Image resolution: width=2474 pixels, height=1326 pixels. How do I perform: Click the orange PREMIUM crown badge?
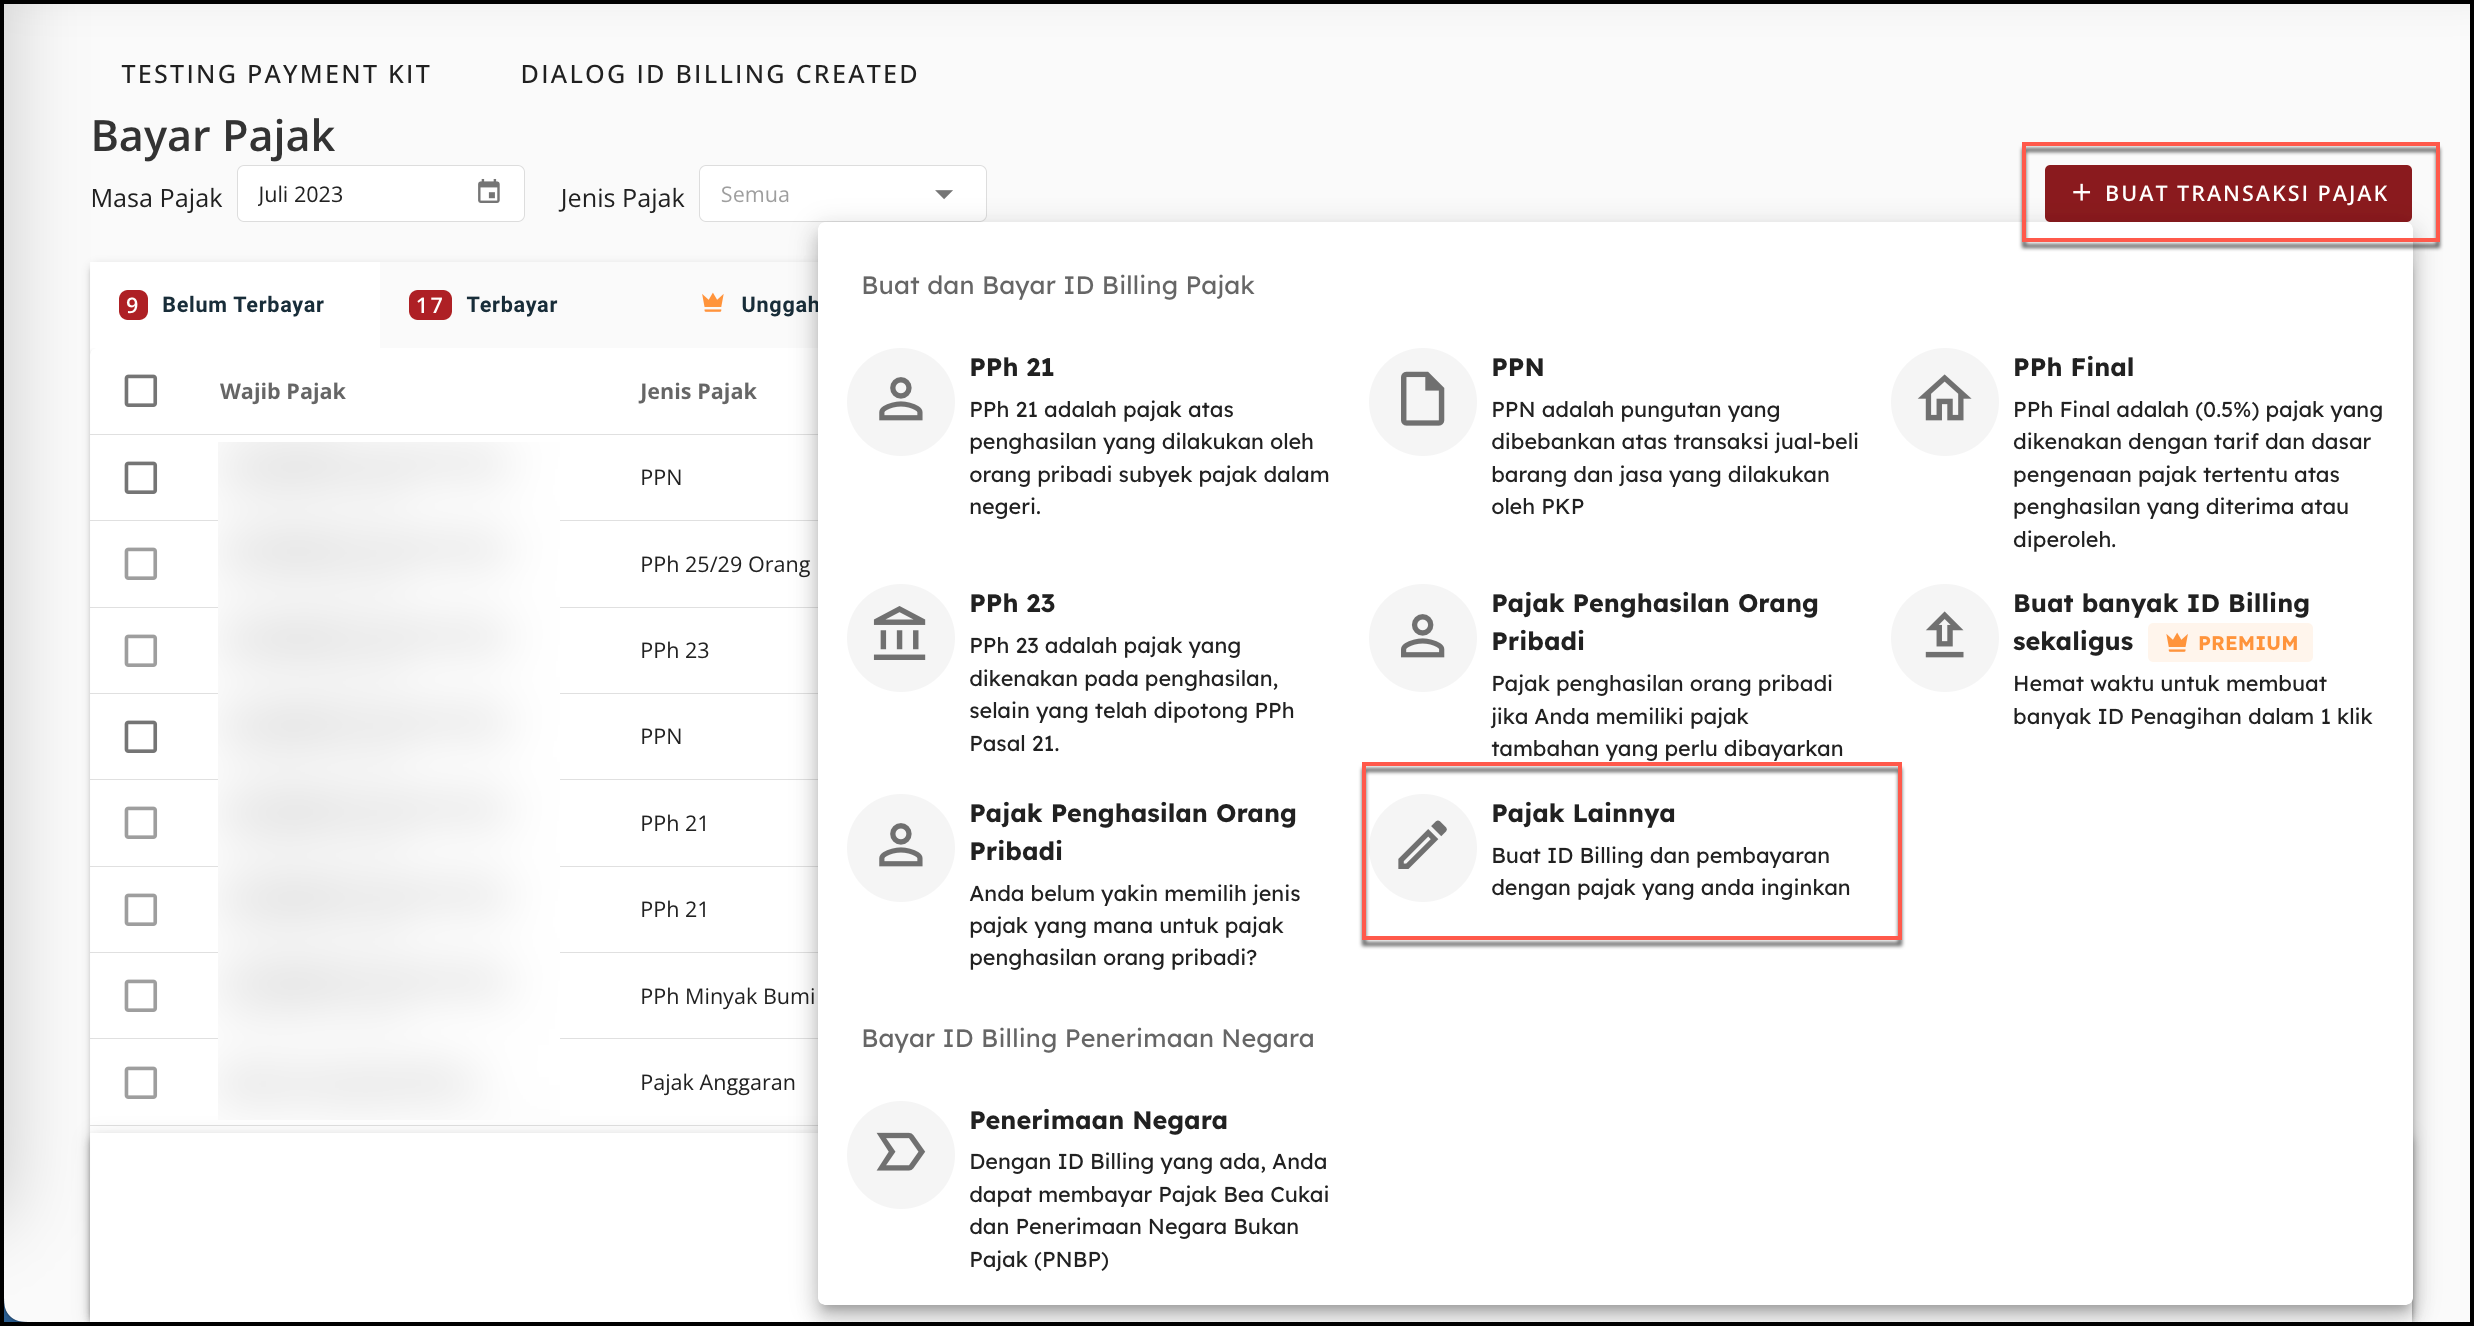coord(2232,643)
